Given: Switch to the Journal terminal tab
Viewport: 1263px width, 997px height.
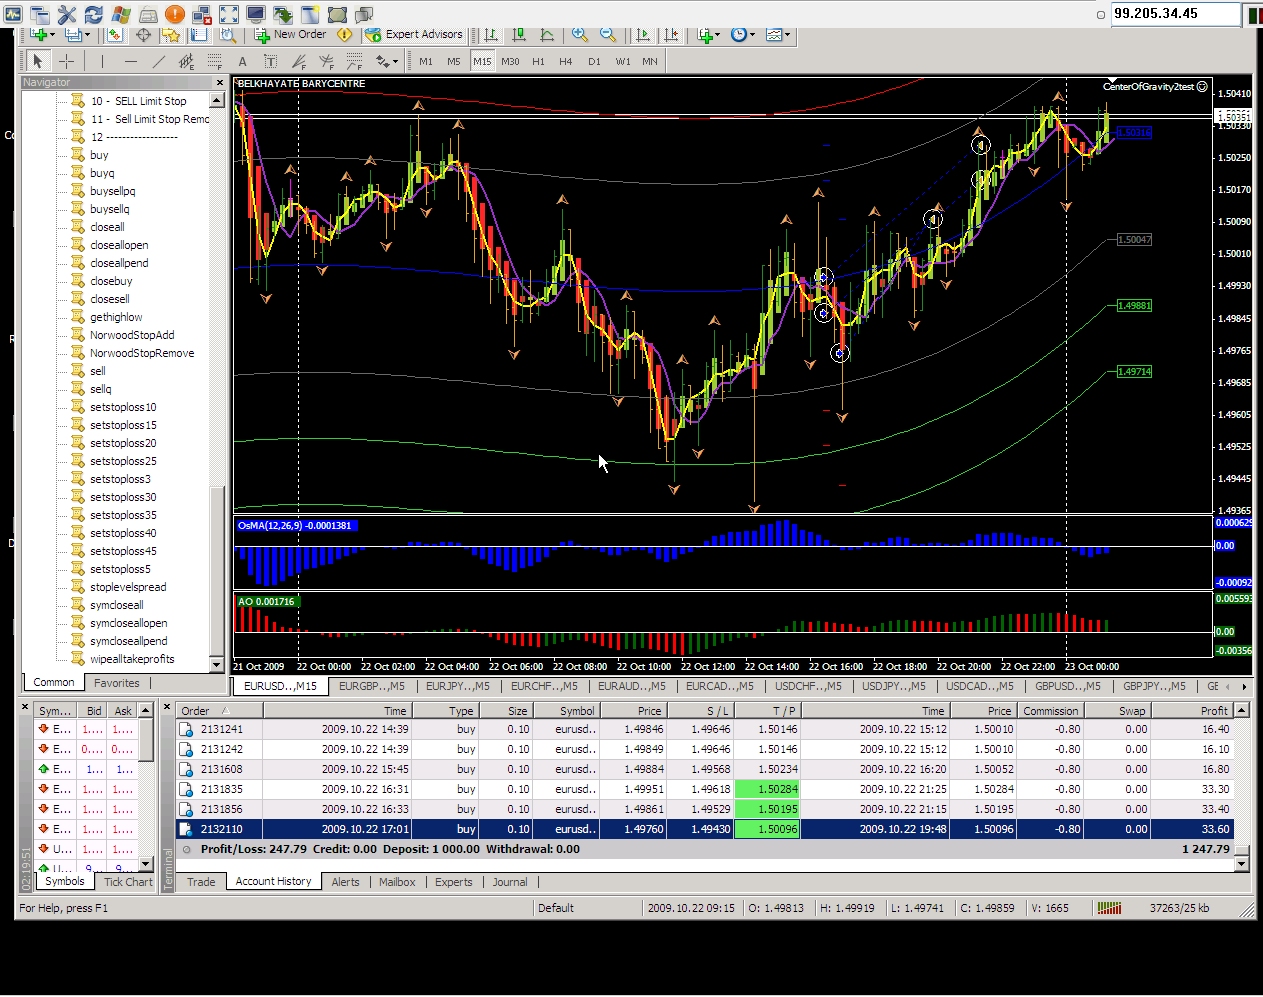Looking at the screenshot, I should point(509,882).
